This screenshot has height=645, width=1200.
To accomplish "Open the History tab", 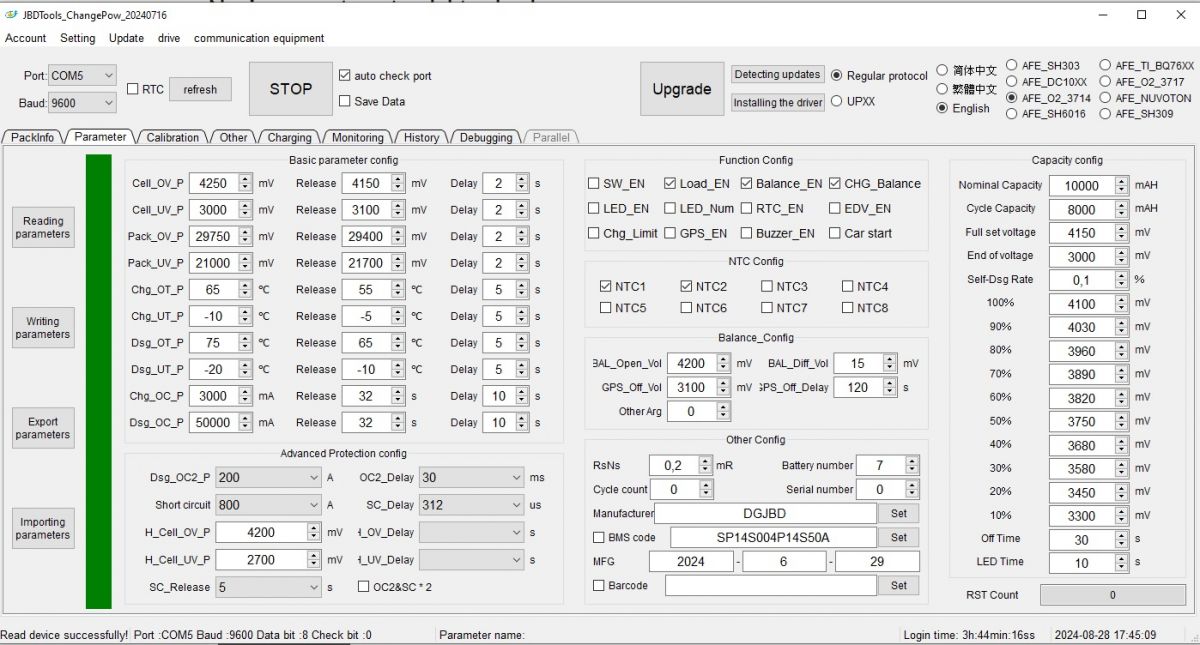I will (x=421, y=137).
